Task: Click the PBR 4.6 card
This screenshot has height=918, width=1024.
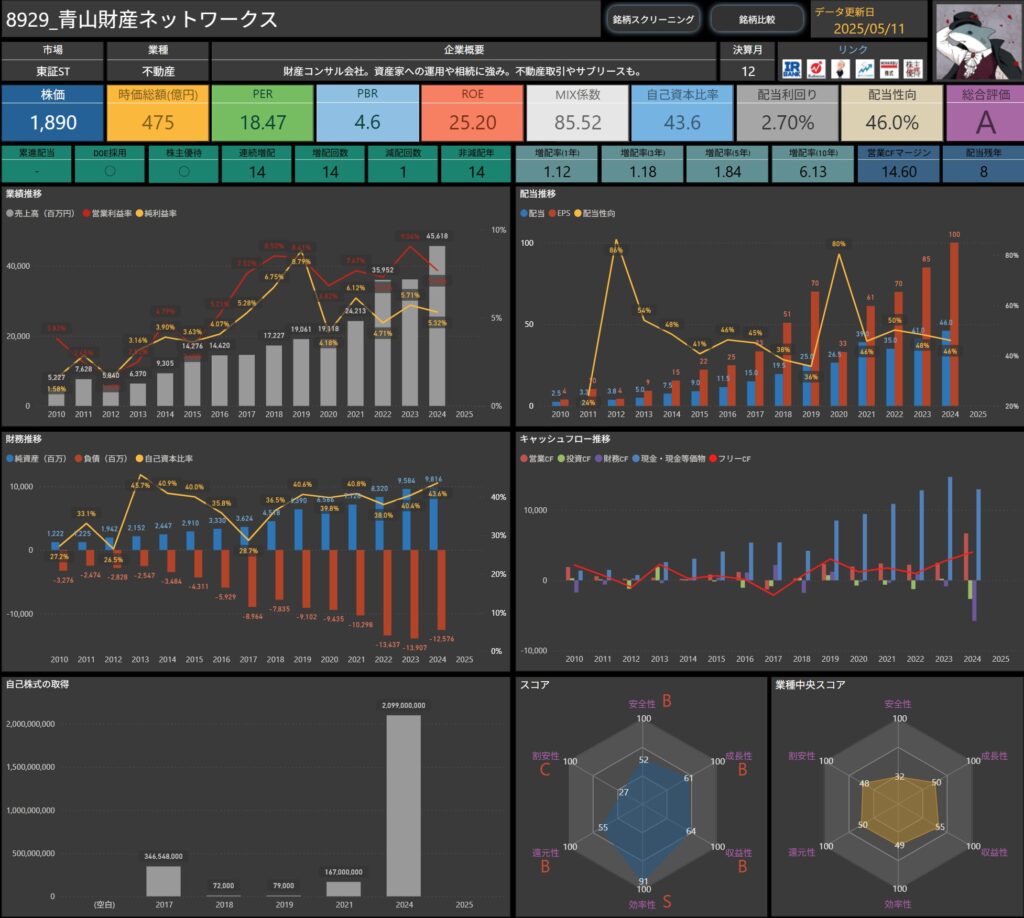Action: point(368,113)
